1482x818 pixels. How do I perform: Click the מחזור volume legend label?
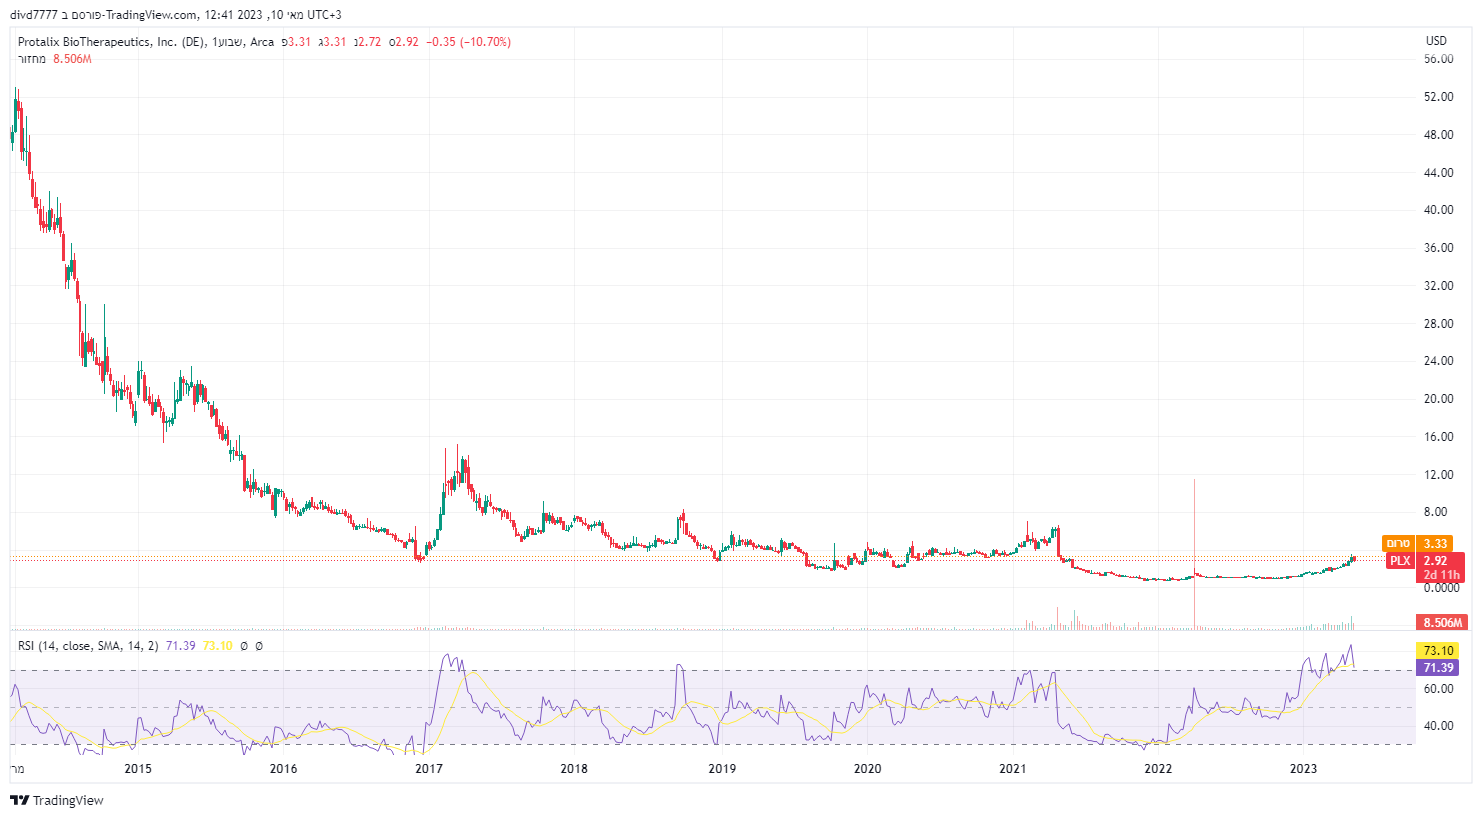point(32,59)
